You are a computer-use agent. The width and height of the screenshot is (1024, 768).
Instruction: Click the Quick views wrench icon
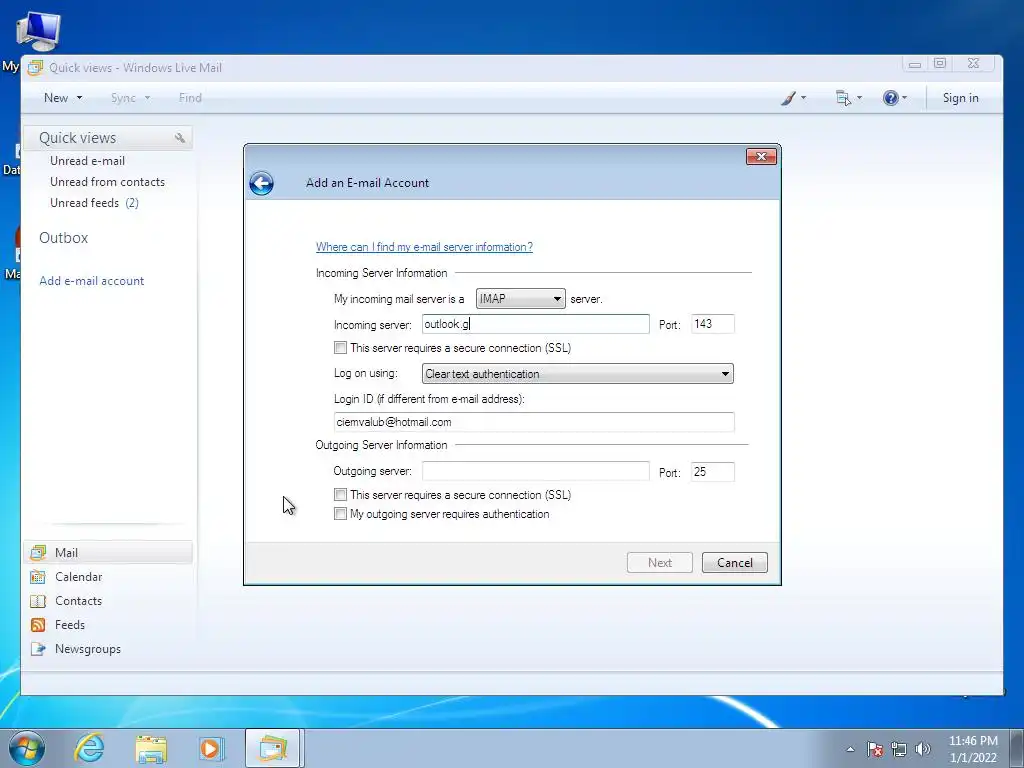180,138
